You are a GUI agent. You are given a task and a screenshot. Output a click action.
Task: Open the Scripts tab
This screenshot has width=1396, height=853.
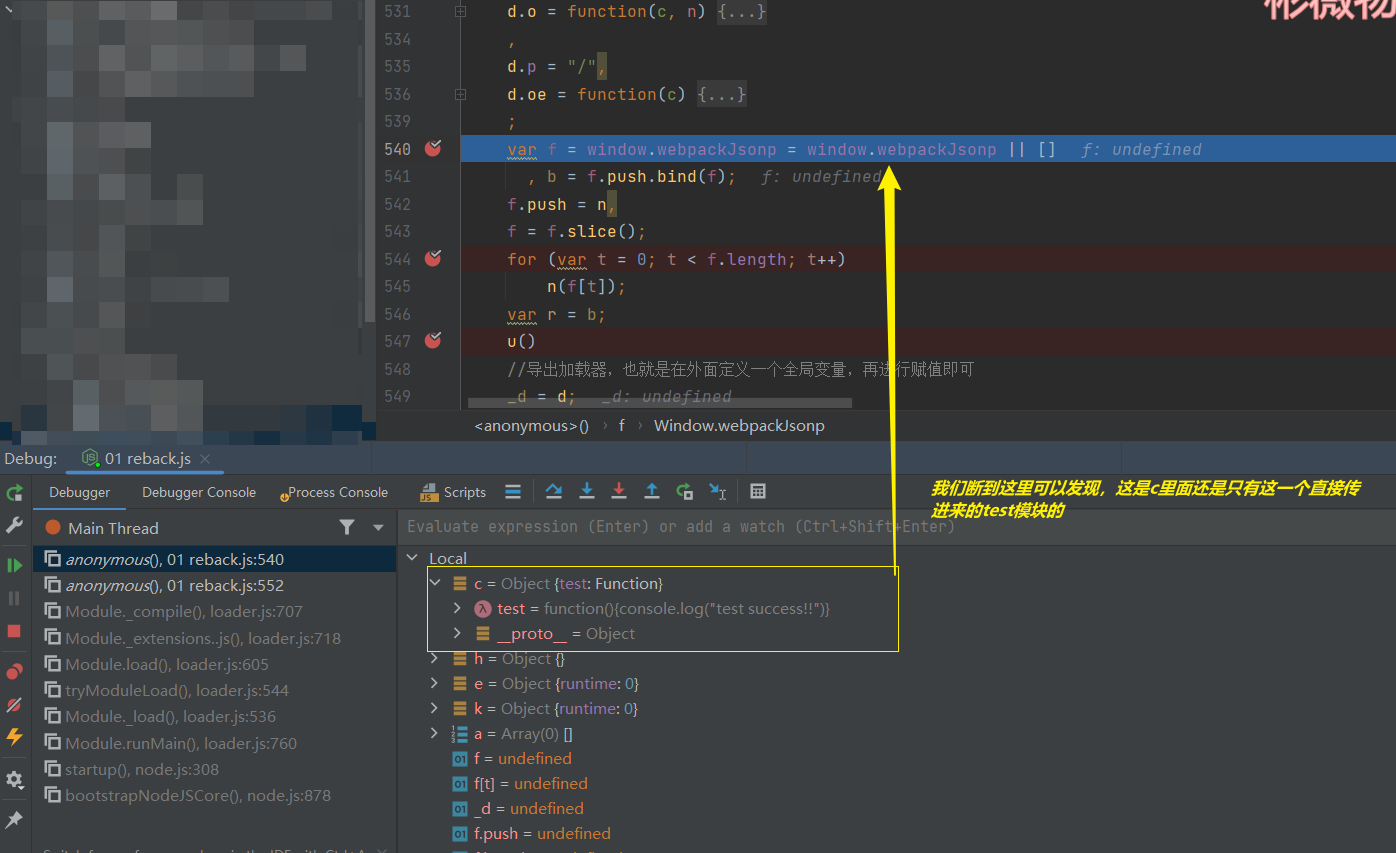pos(453,492)
